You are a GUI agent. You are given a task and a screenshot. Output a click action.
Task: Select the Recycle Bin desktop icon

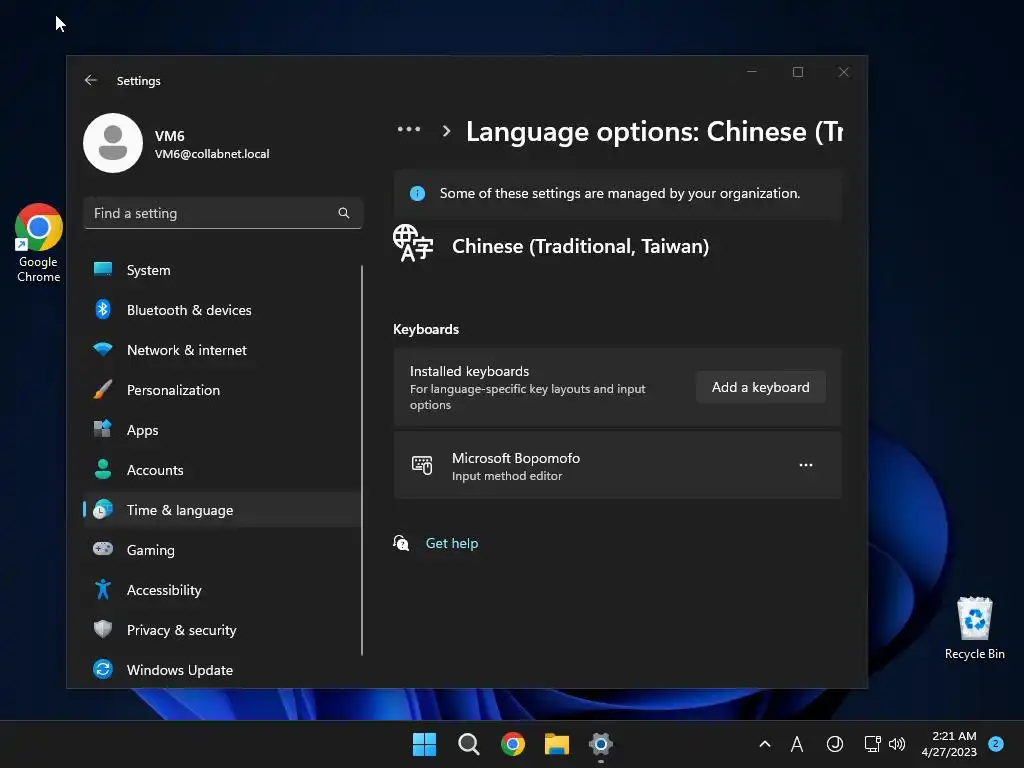(x=974, y=628)
